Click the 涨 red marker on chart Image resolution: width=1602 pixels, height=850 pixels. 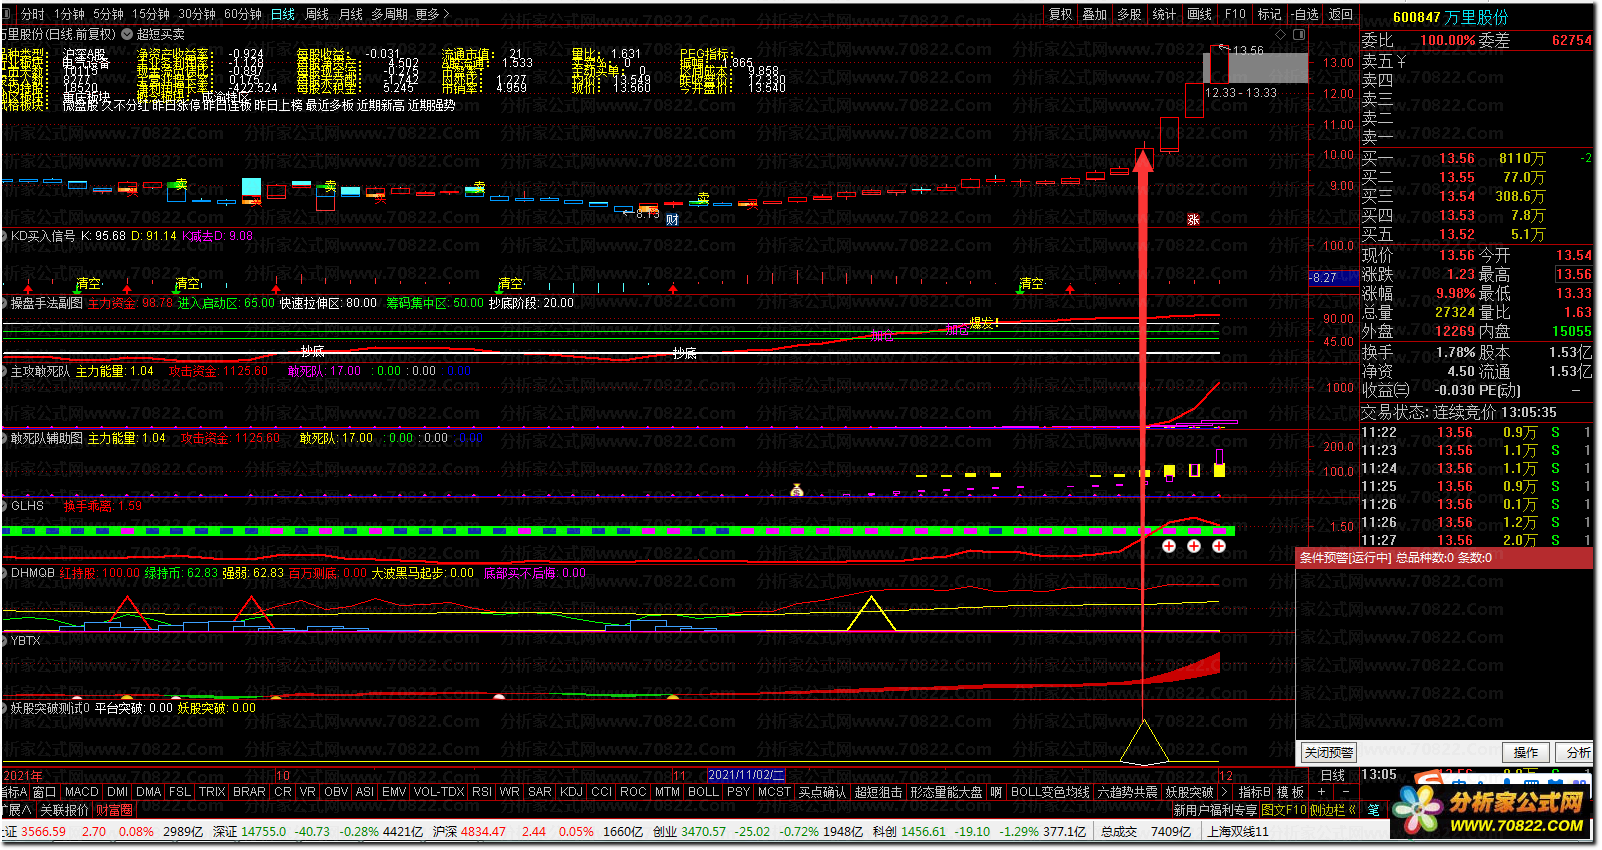pyautogui.click(x=1193, y=219)
